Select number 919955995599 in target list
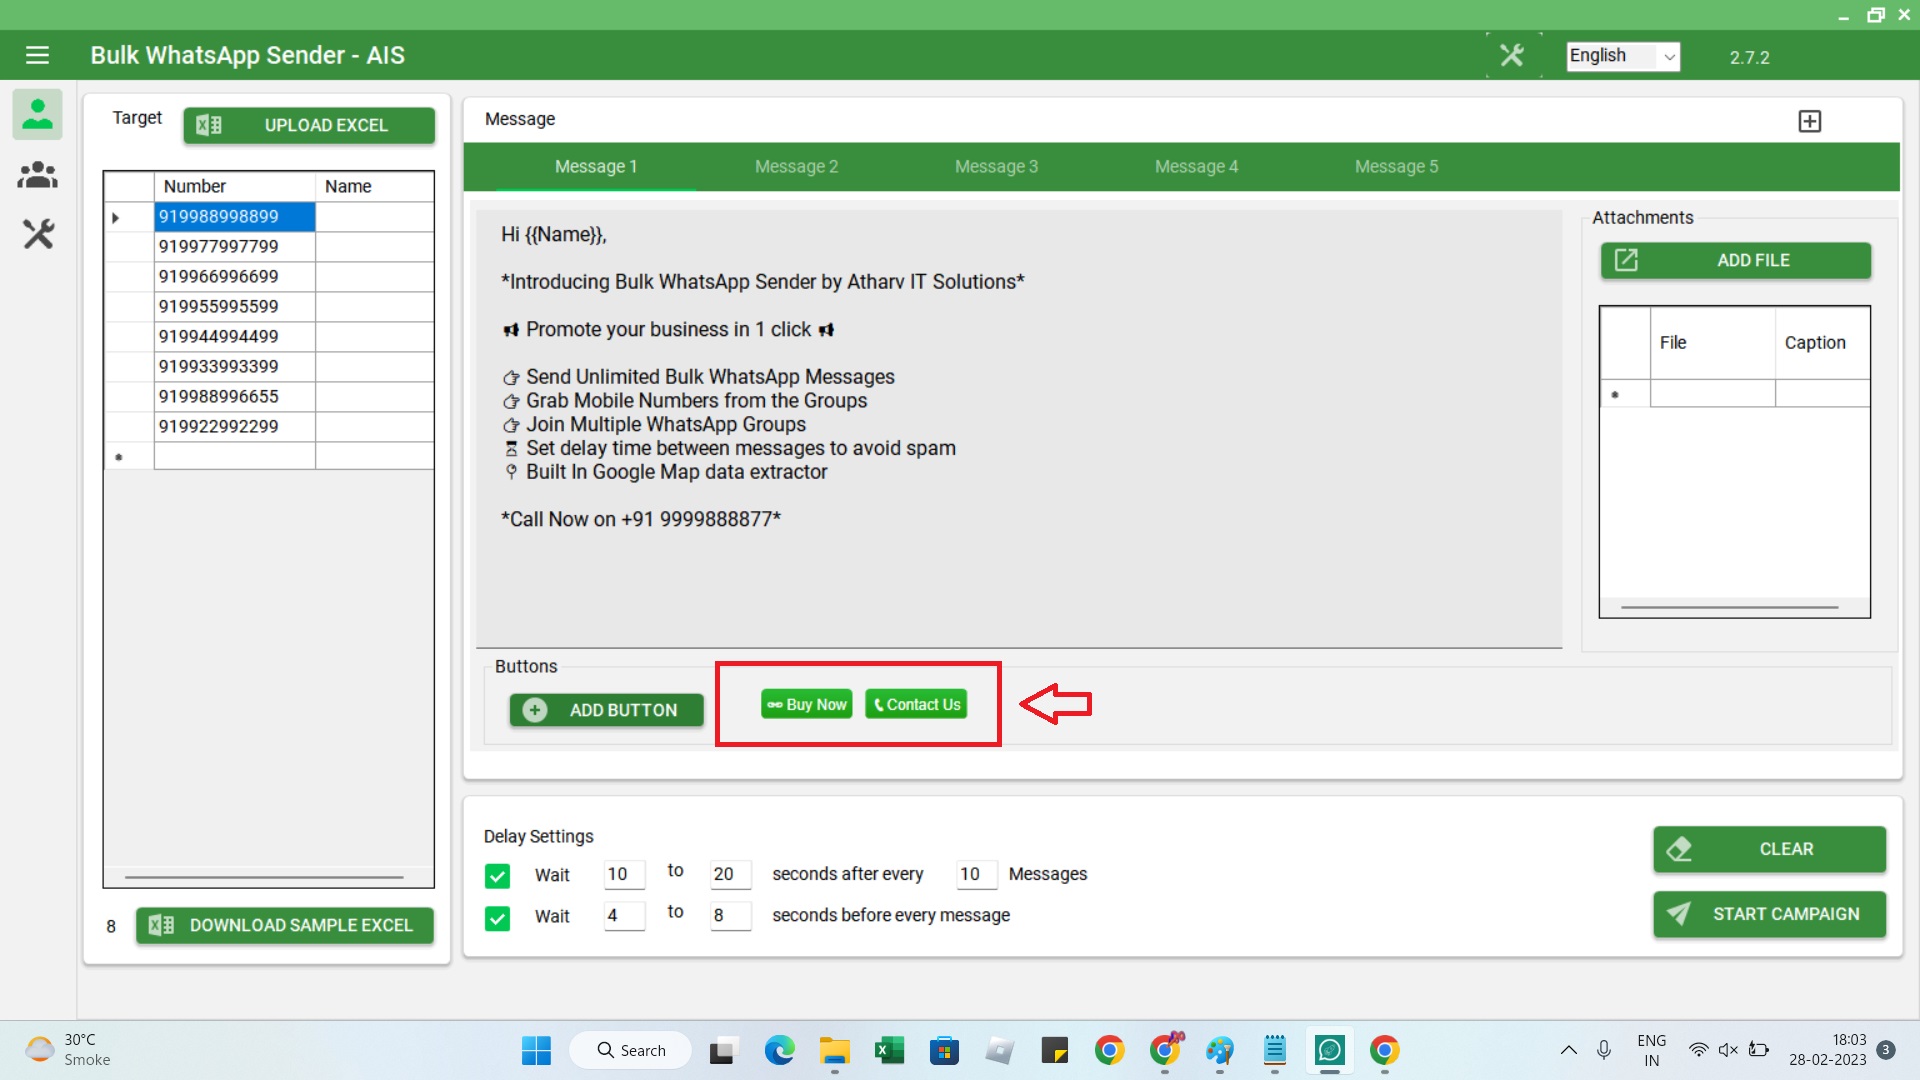The width and height of the screenshot is (1920, 1080). click(x=234, y=306)
